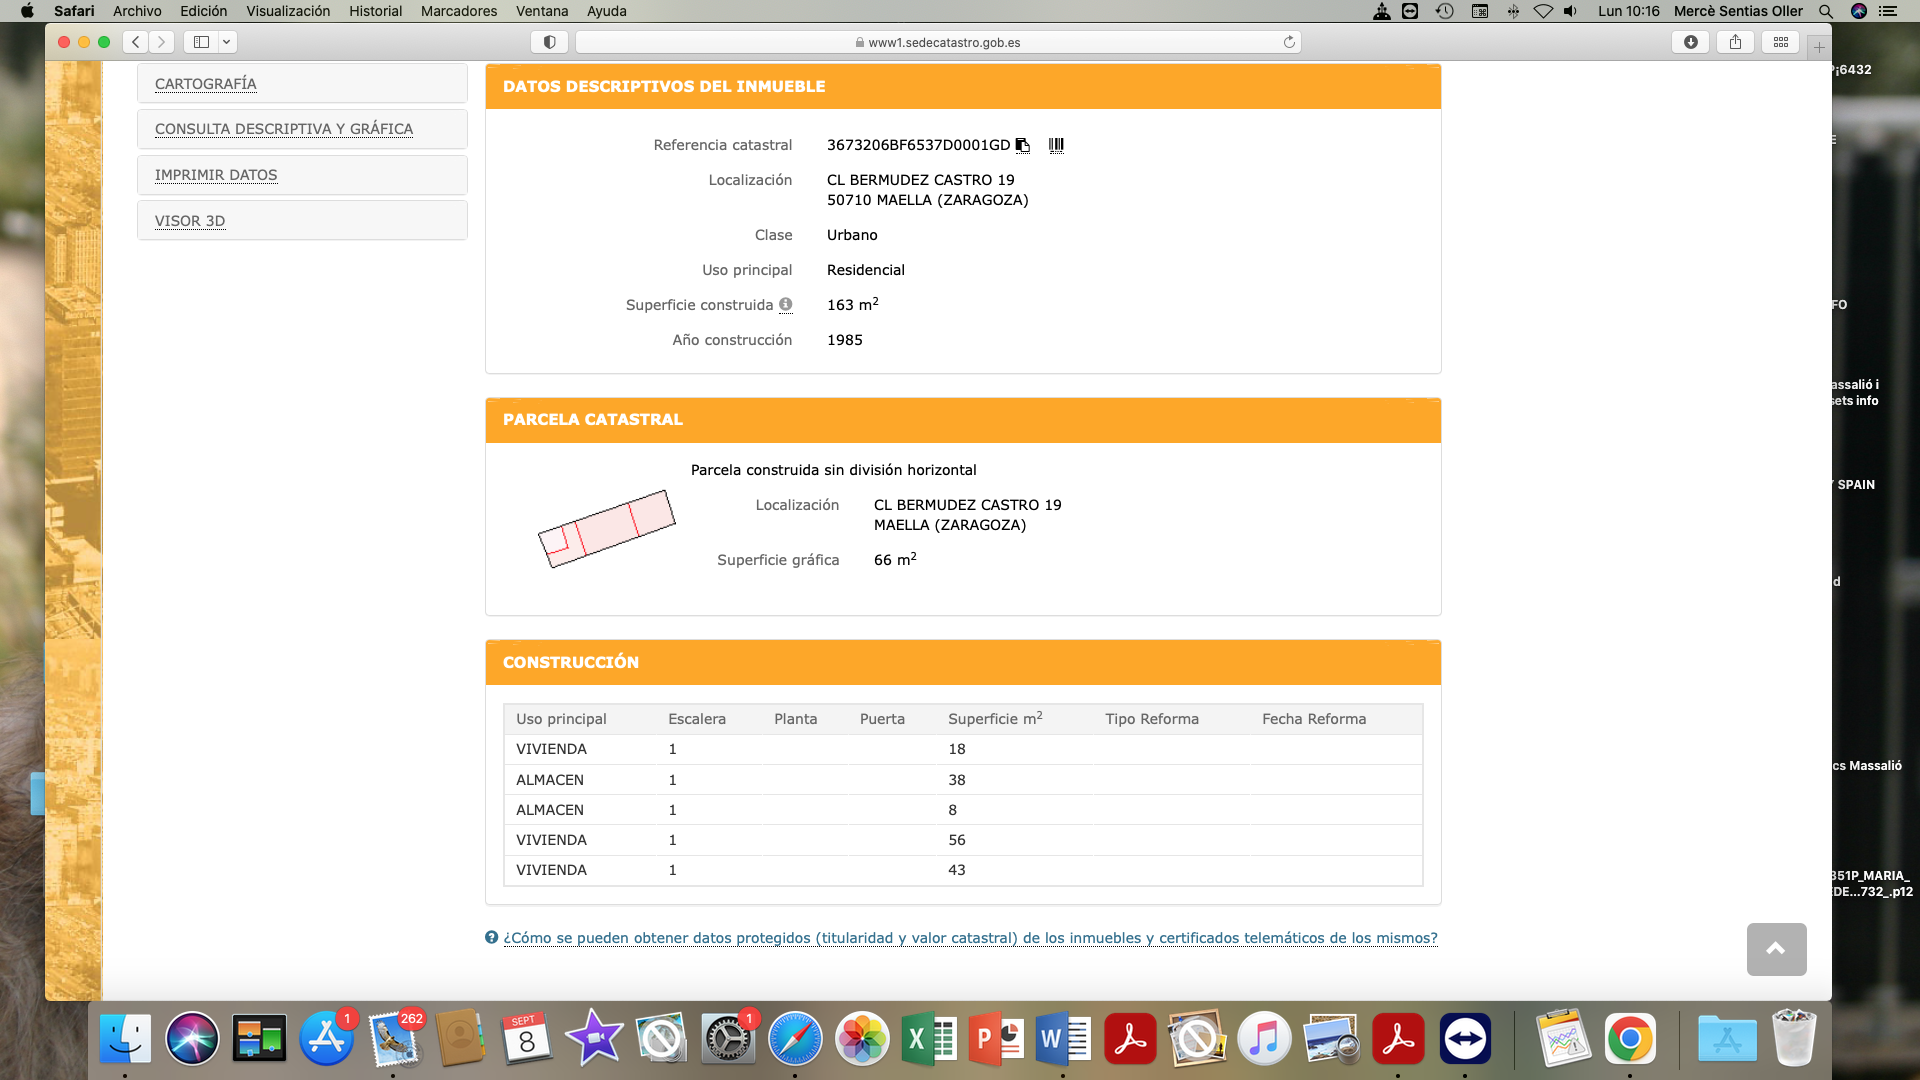Click the scroll-to-top arrow button
The width and height of the screenshot is (1920, 1080).
1776,949
